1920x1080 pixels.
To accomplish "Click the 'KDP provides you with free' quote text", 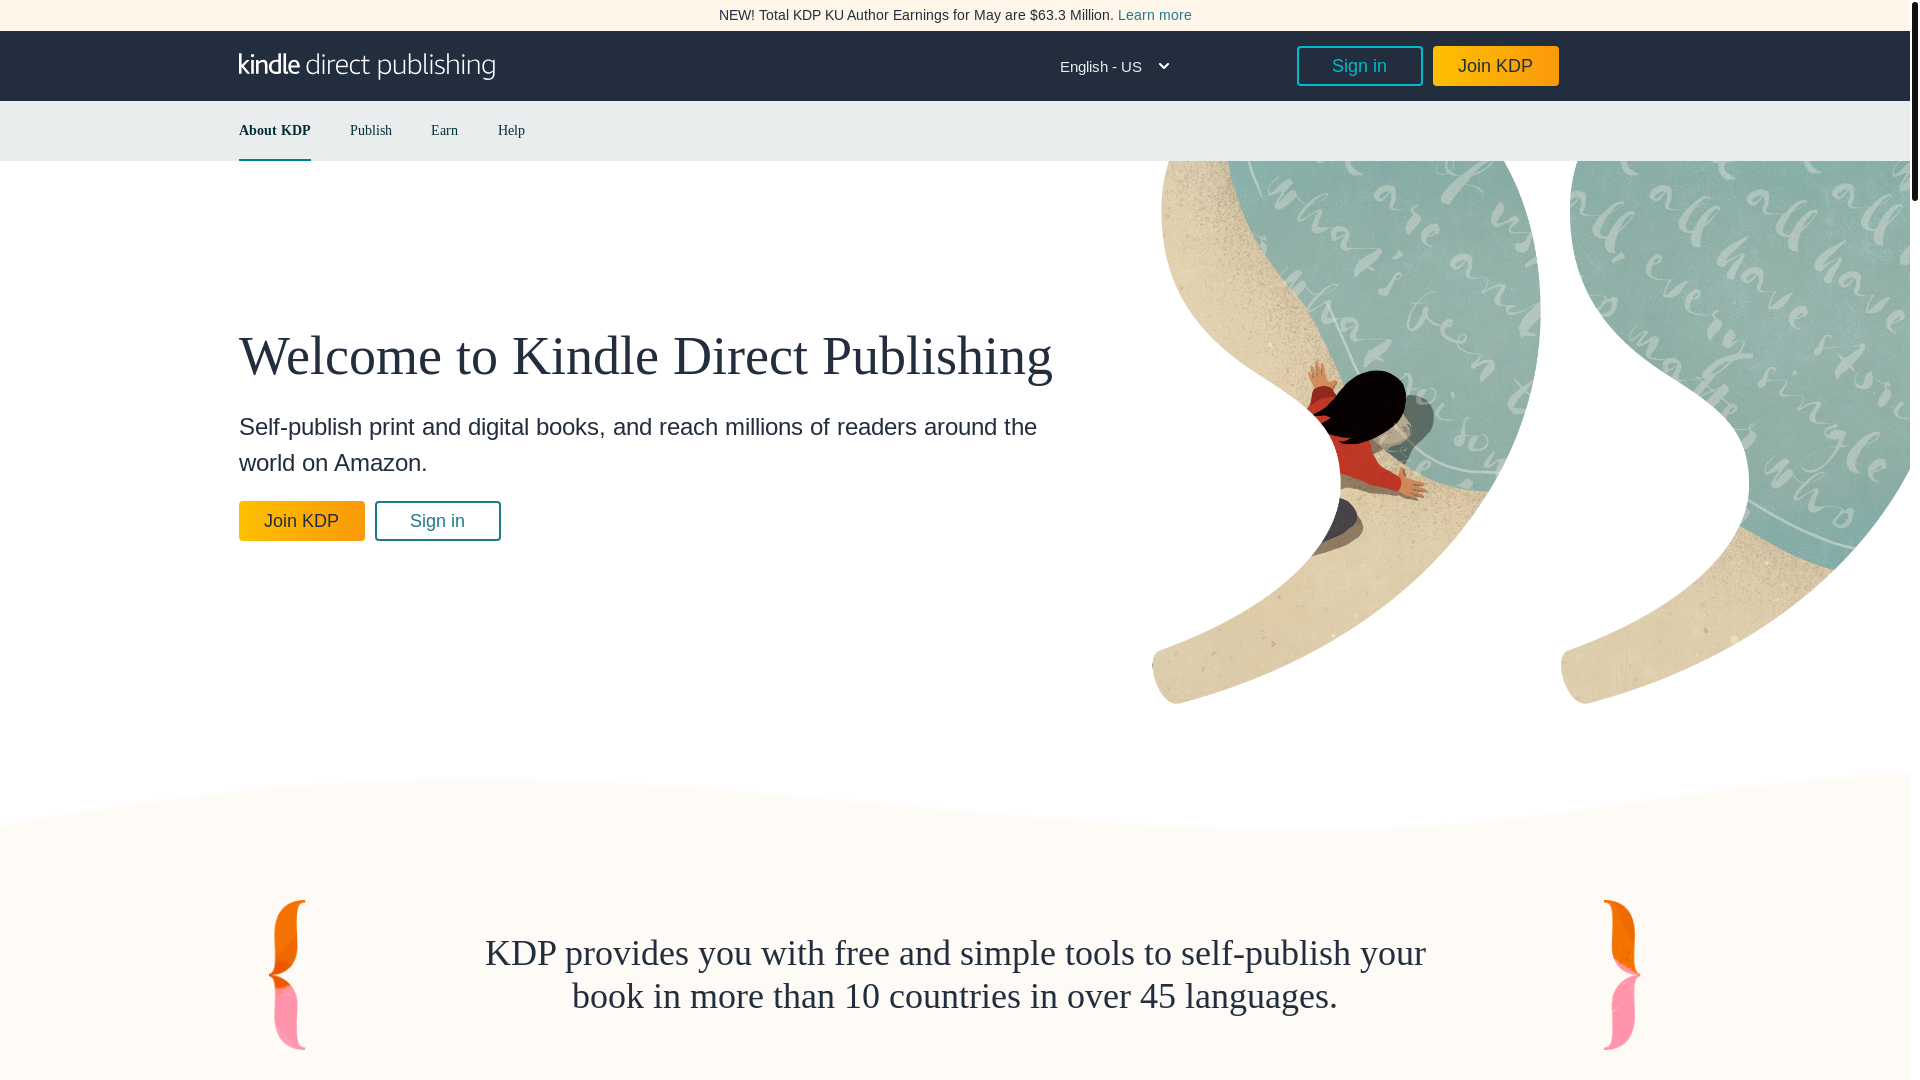I will pos(955,974).
